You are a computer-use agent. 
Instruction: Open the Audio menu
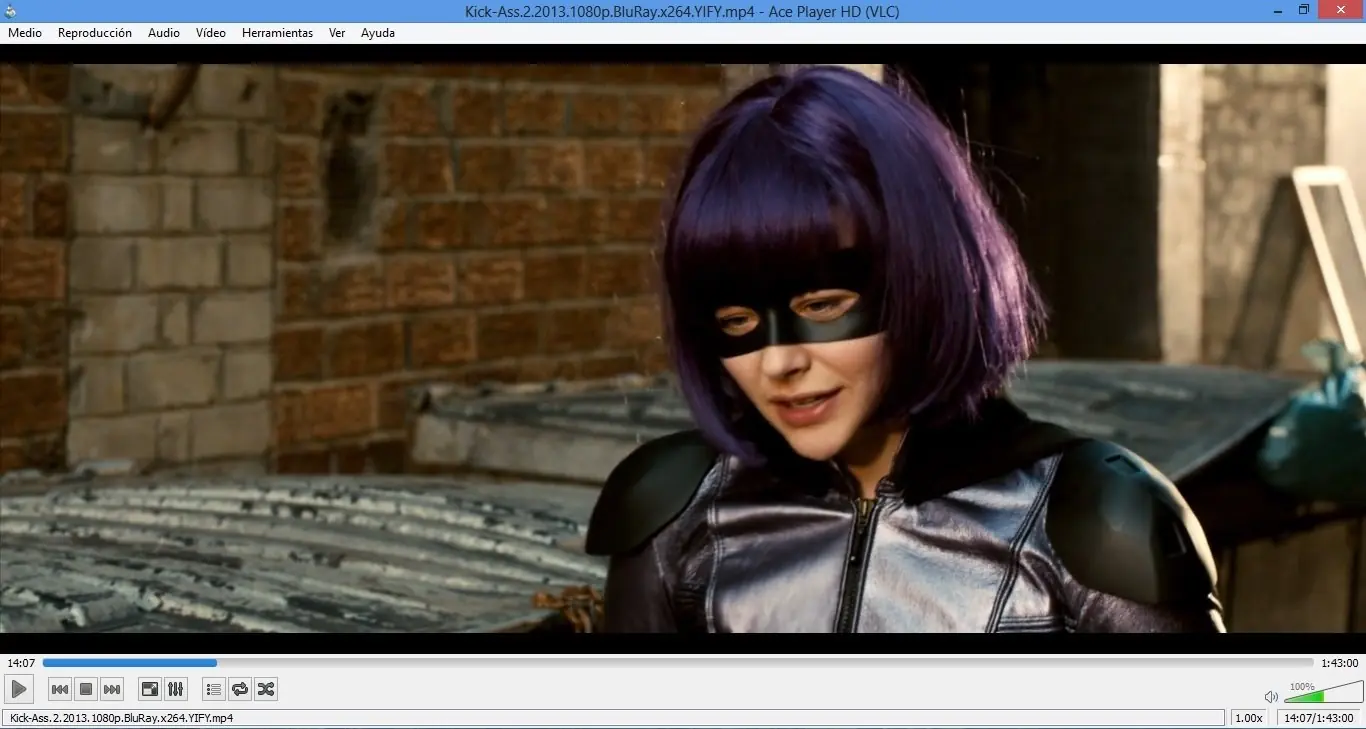point(164,33)
